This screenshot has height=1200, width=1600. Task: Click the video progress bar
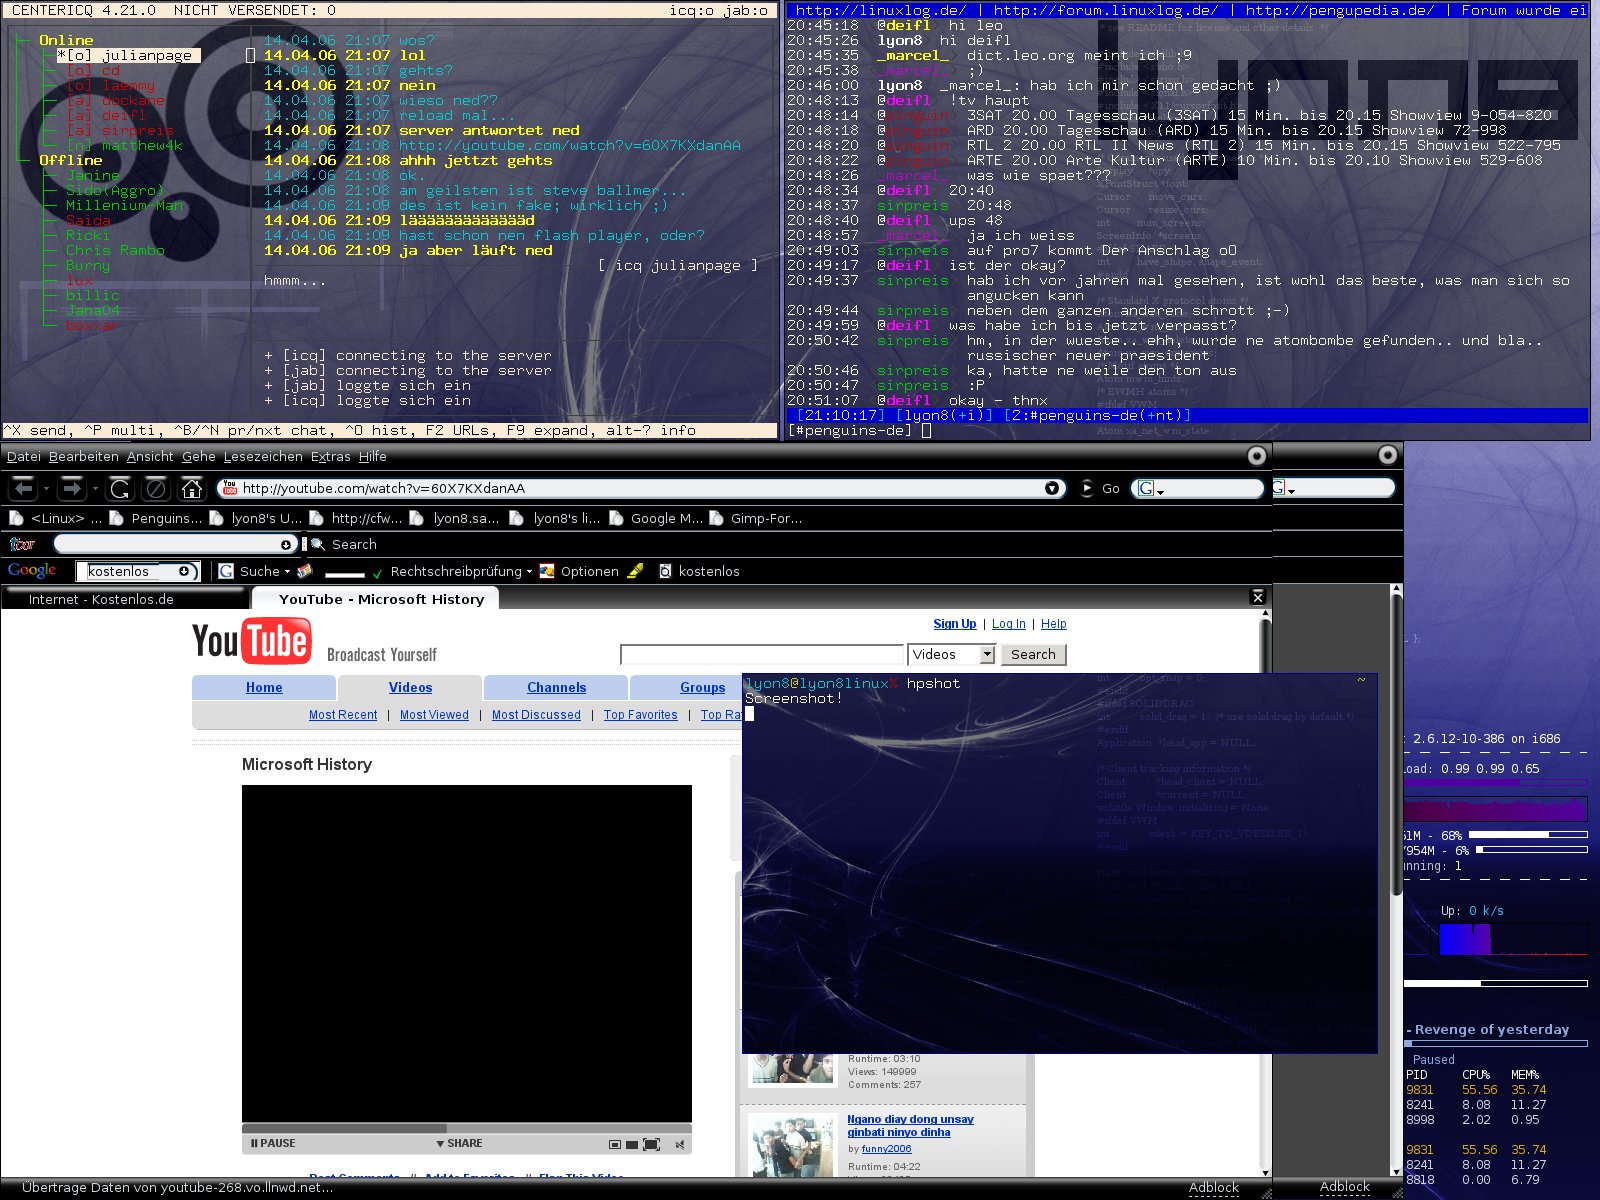click(466, 1128)
